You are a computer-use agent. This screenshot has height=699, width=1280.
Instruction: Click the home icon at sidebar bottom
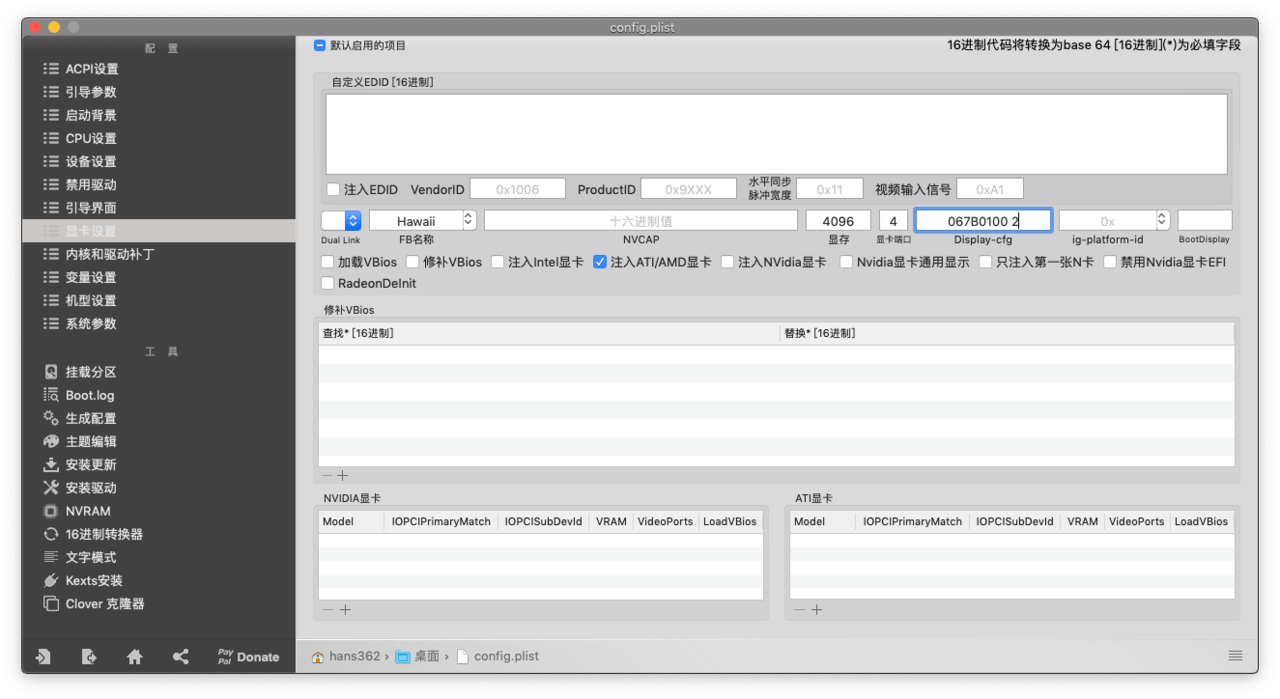[x=135, y=657]
